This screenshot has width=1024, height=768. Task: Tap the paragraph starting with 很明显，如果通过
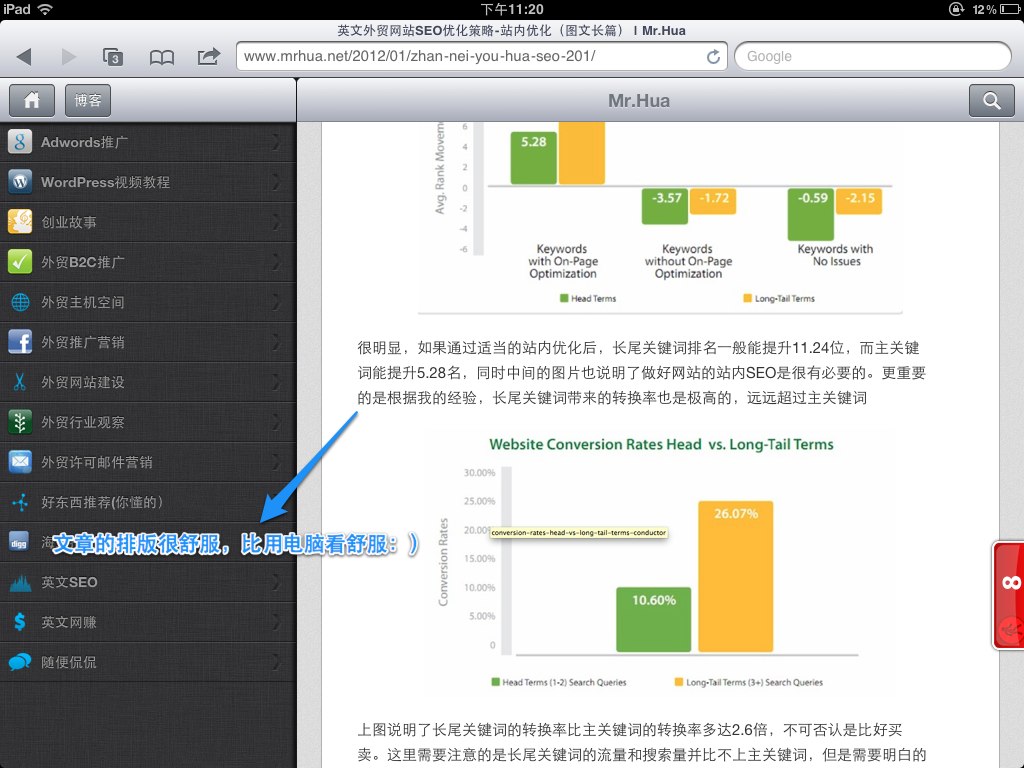coord(641,373)
